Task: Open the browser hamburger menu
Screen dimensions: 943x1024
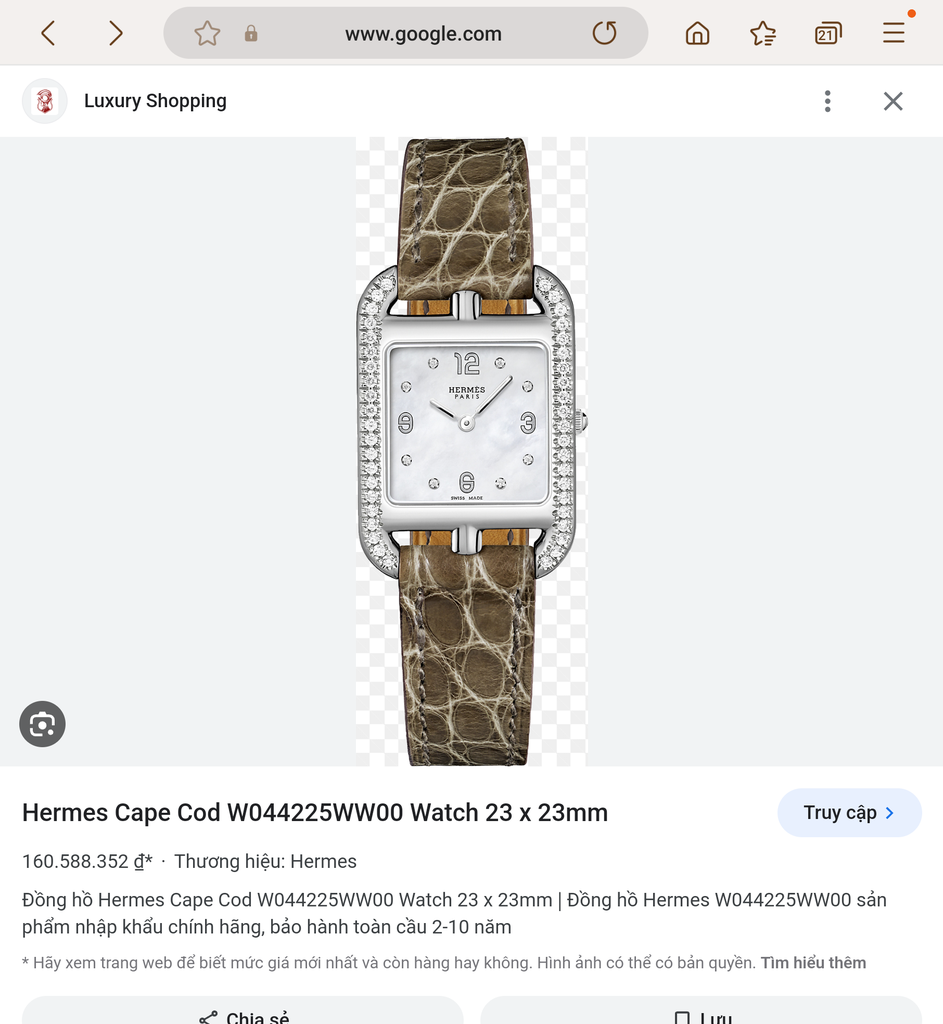Action: click(894, 33)
